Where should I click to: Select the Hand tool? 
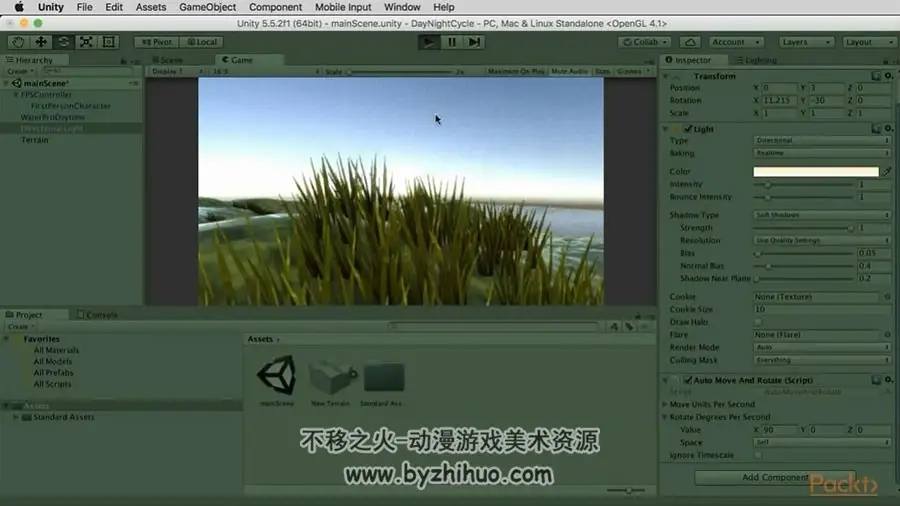(18, 42)
